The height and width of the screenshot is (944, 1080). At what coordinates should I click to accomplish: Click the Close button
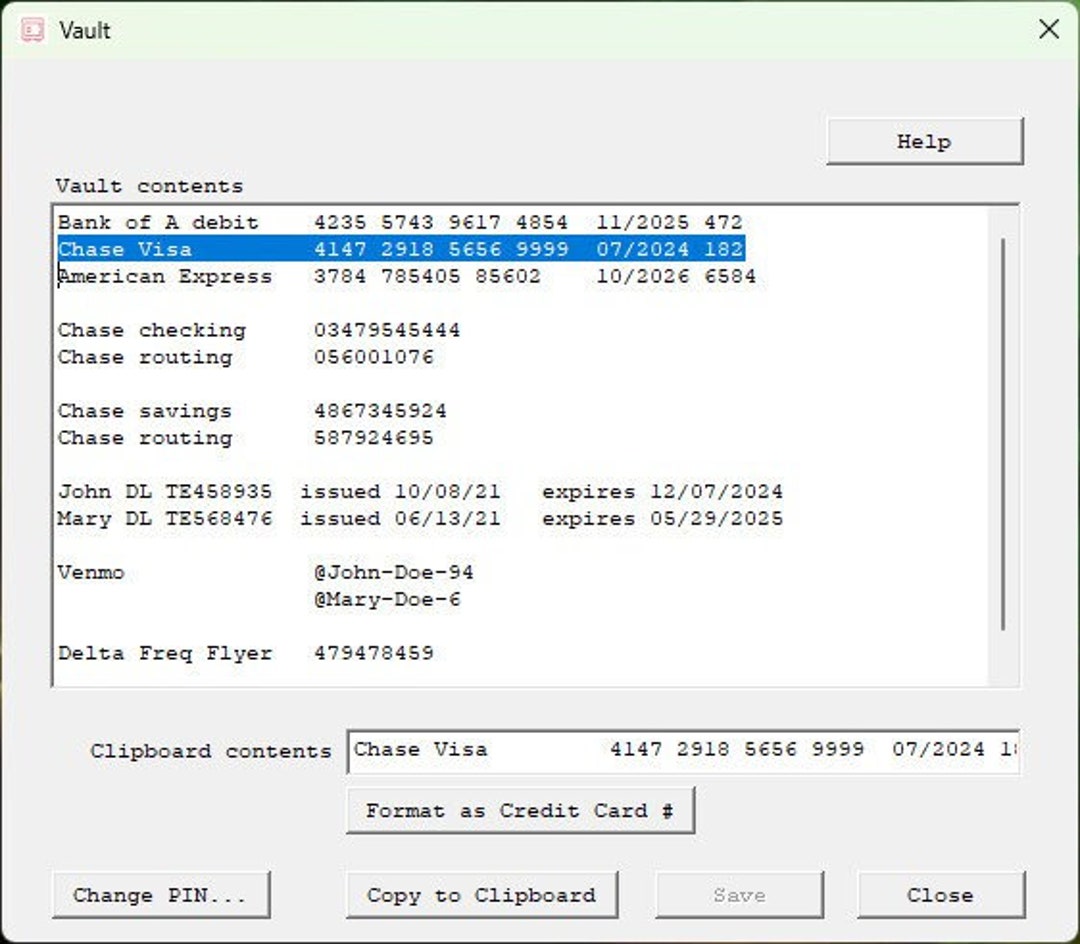click(x=939, y=895)
